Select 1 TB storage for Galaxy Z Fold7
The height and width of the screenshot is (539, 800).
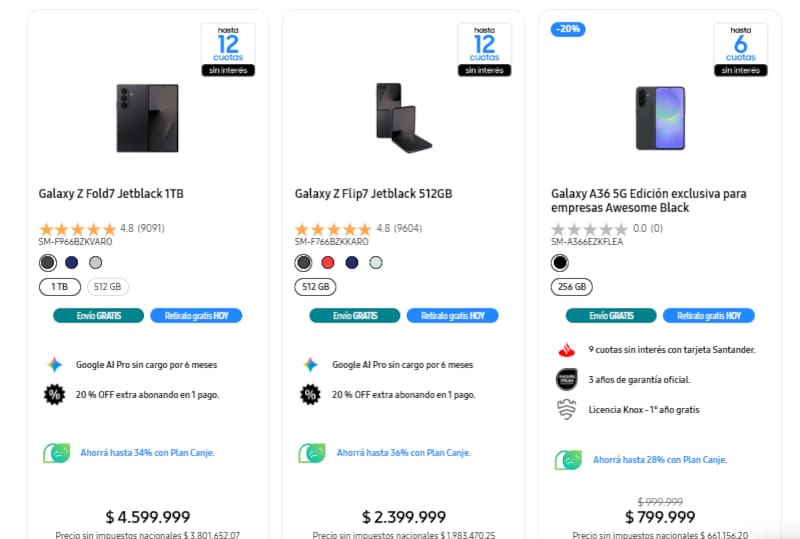coord(59,287)
